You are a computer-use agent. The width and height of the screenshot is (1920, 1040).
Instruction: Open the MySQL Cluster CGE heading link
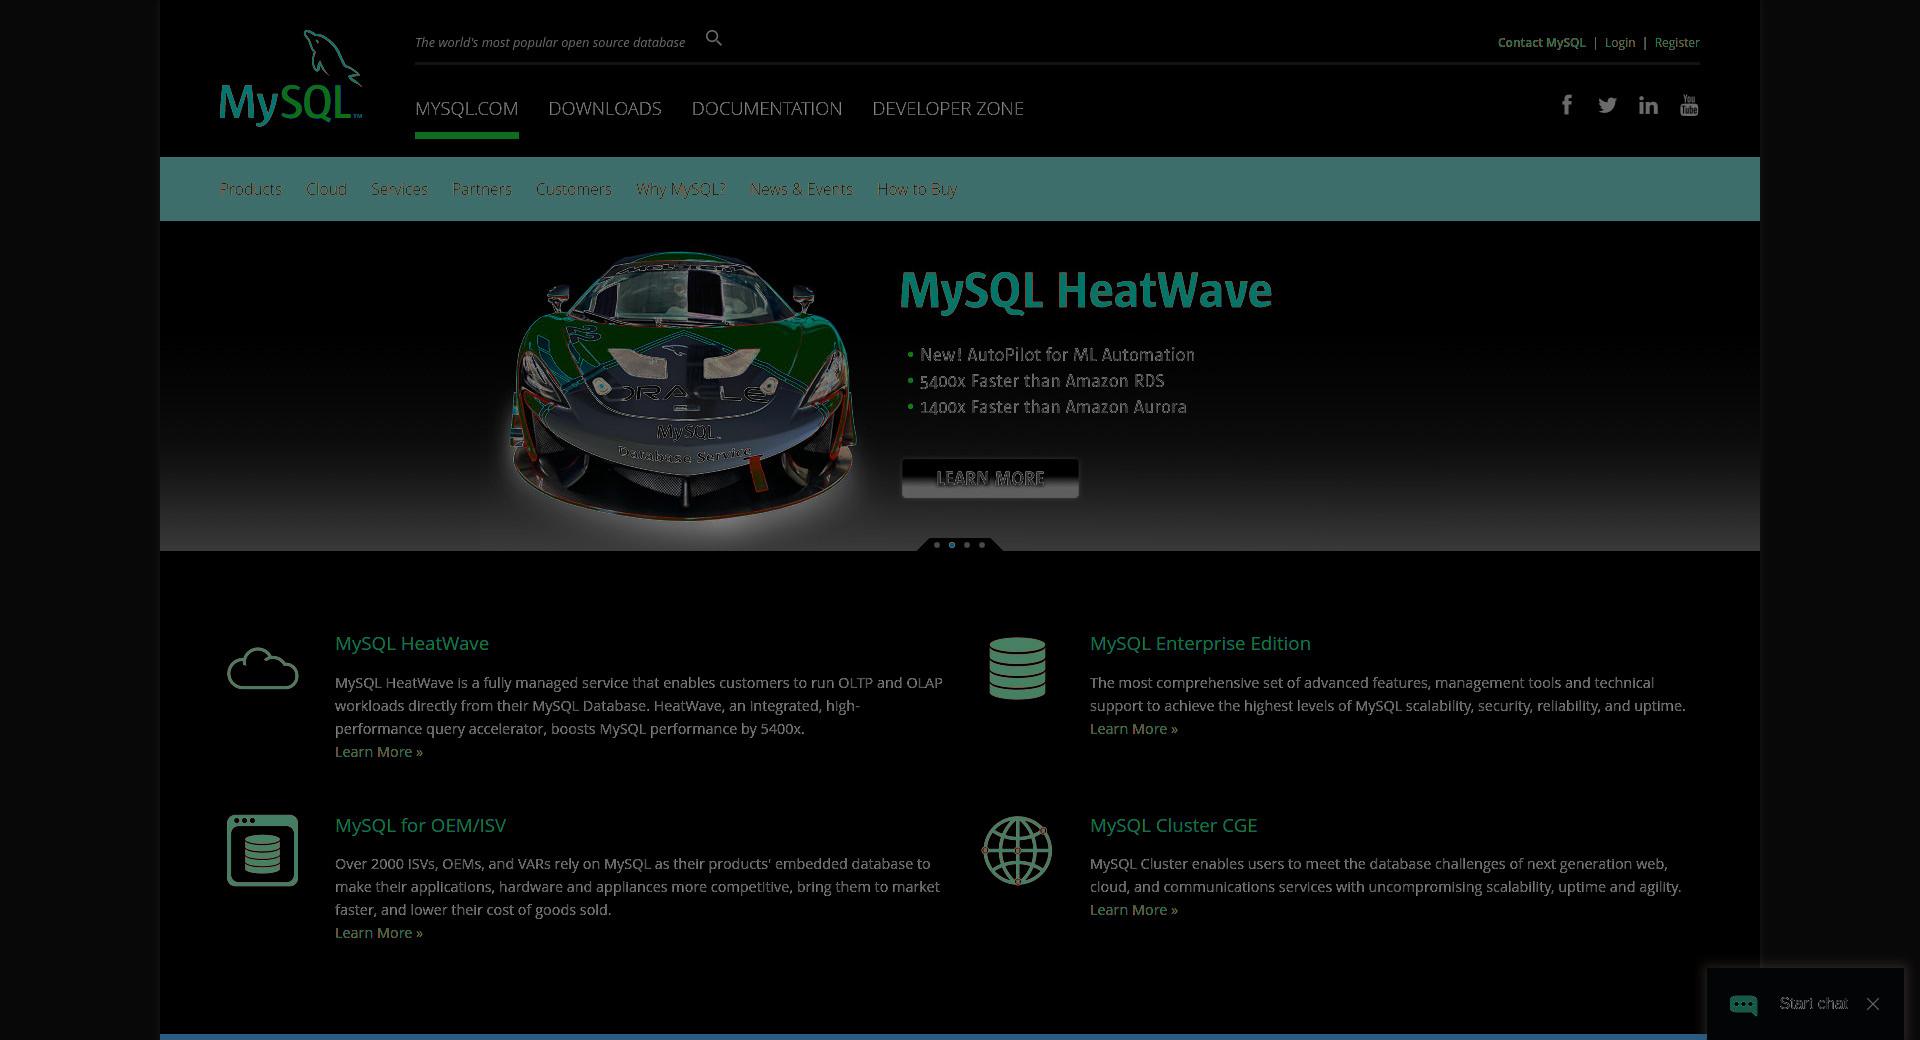click(x=1173, y=825)
